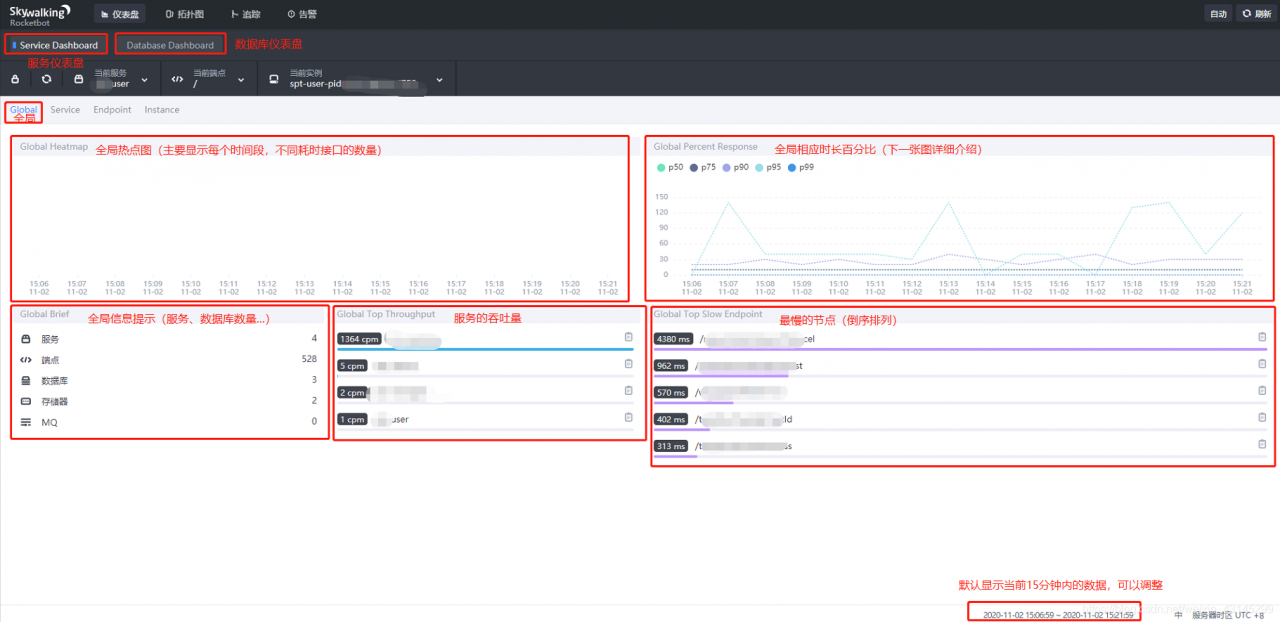The image size is (1280, 622).
Task: Copy the 1 cpm service name
Action: click(629, 417)
